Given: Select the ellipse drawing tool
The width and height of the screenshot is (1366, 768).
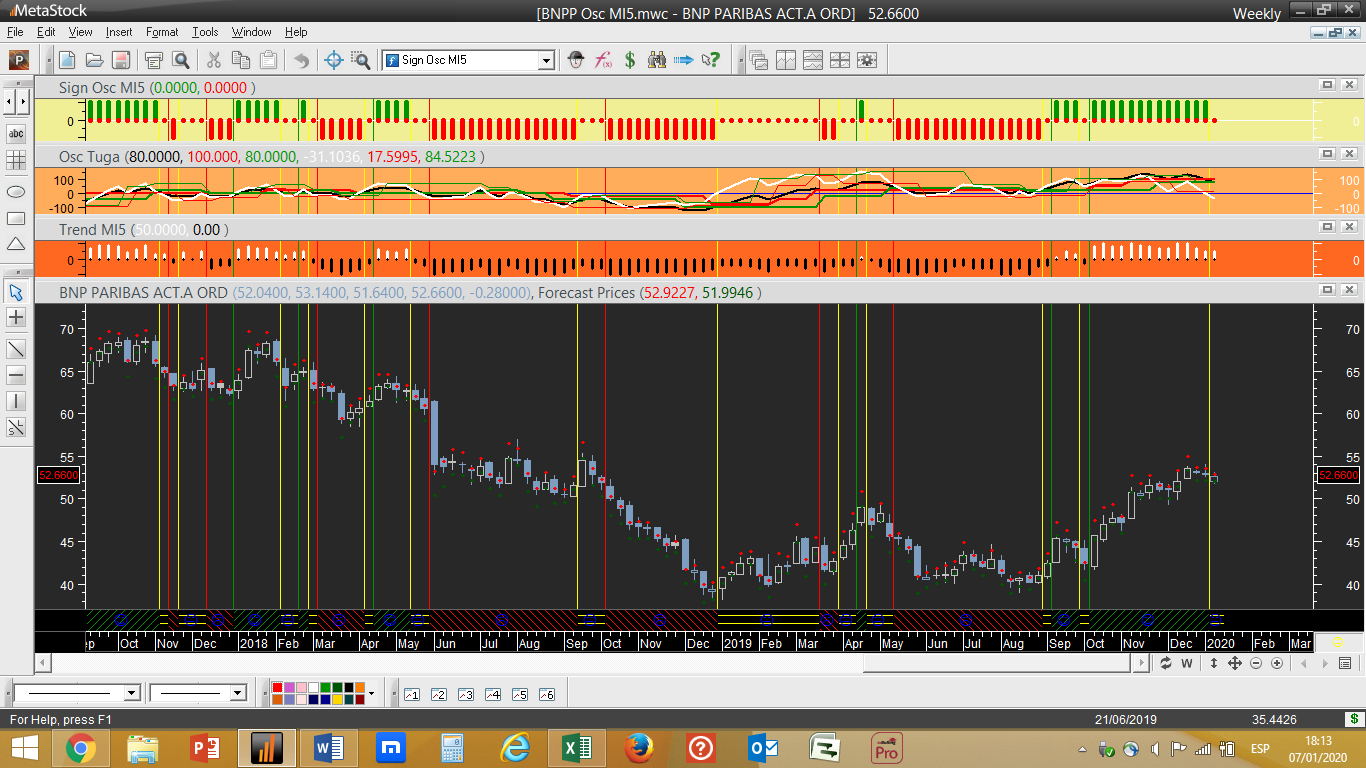Looking at the screenshot, I should [16, 191].
